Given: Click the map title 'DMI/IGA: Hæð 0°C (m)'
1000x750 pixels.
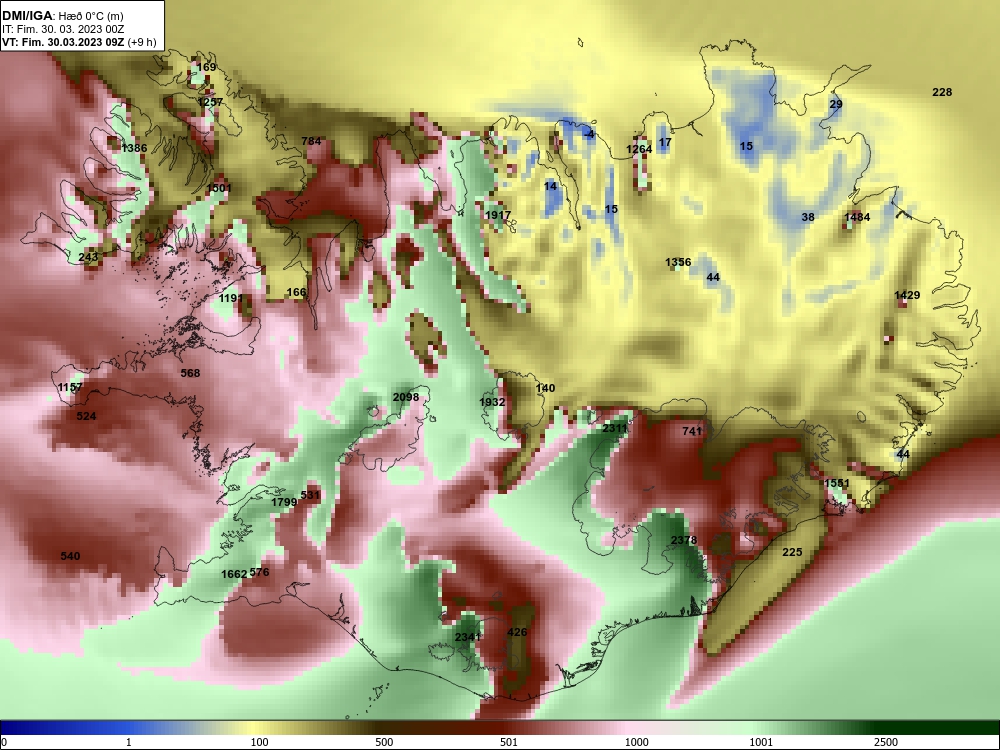Looking at the screenshot, I should coord(62,15).
